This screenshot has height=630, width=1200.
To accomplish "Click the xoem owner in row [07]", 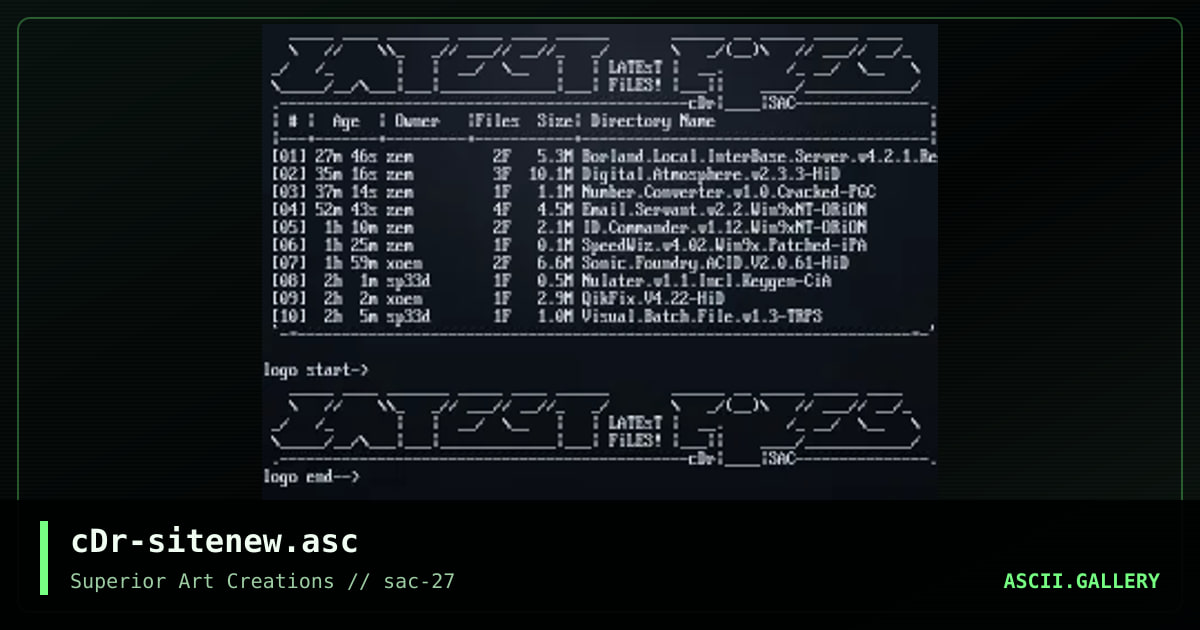I will click(x=404, y=262).
